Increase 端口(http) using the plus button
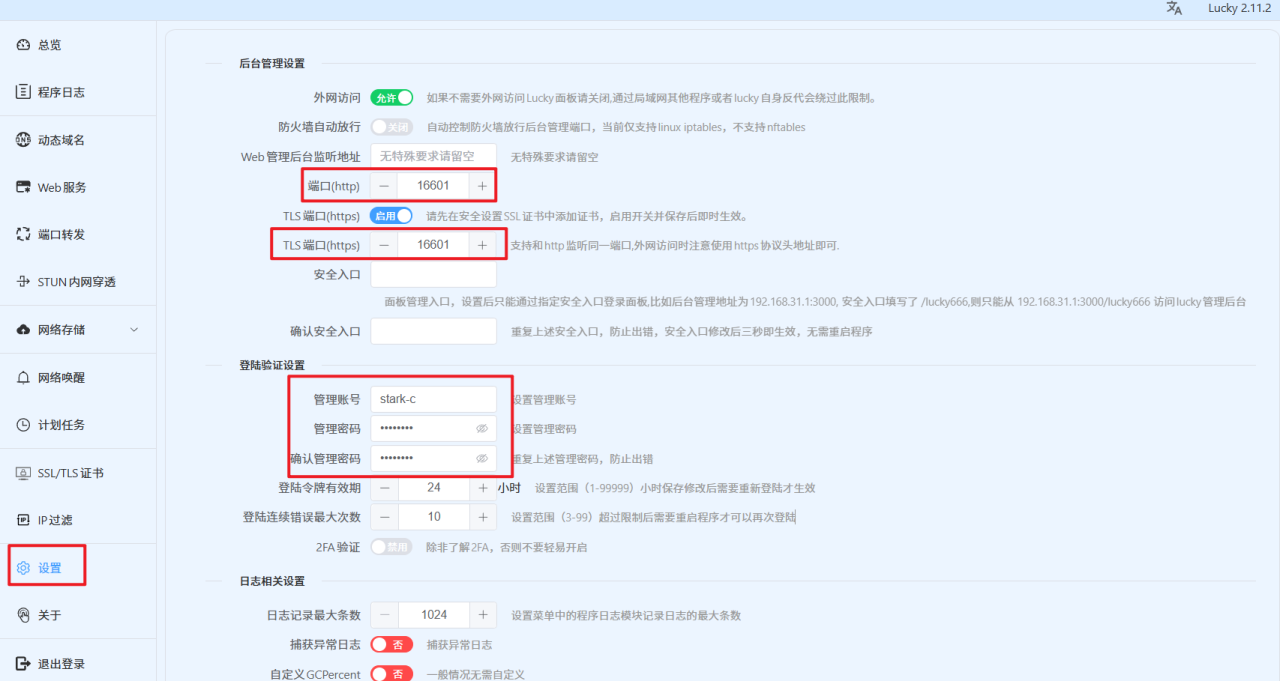The image size is (1280, 681). pyautogui.click(x=481, y=185)
